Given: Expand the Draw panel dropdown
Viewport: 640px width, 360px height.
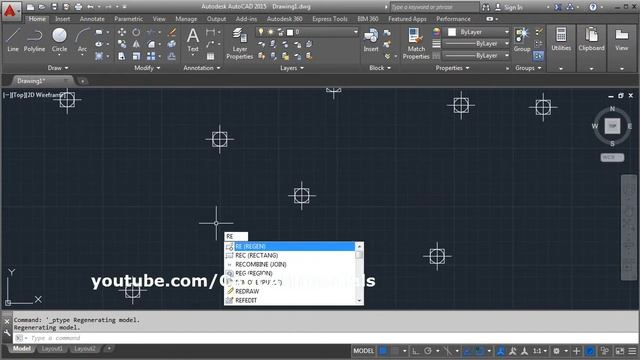Looking at the screenshot, I should coord(58,68).
